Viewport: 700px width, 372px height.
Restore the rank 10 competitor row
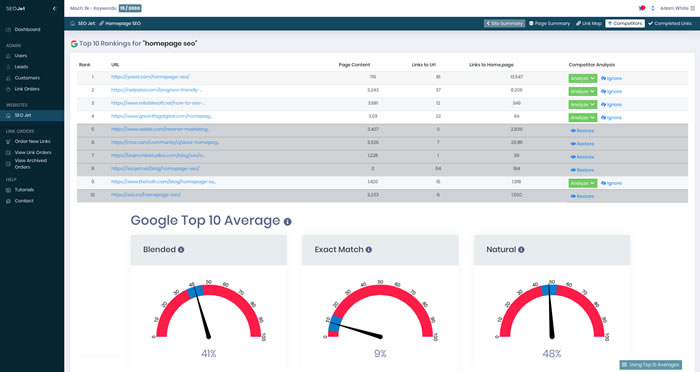(x=582, y=196)
